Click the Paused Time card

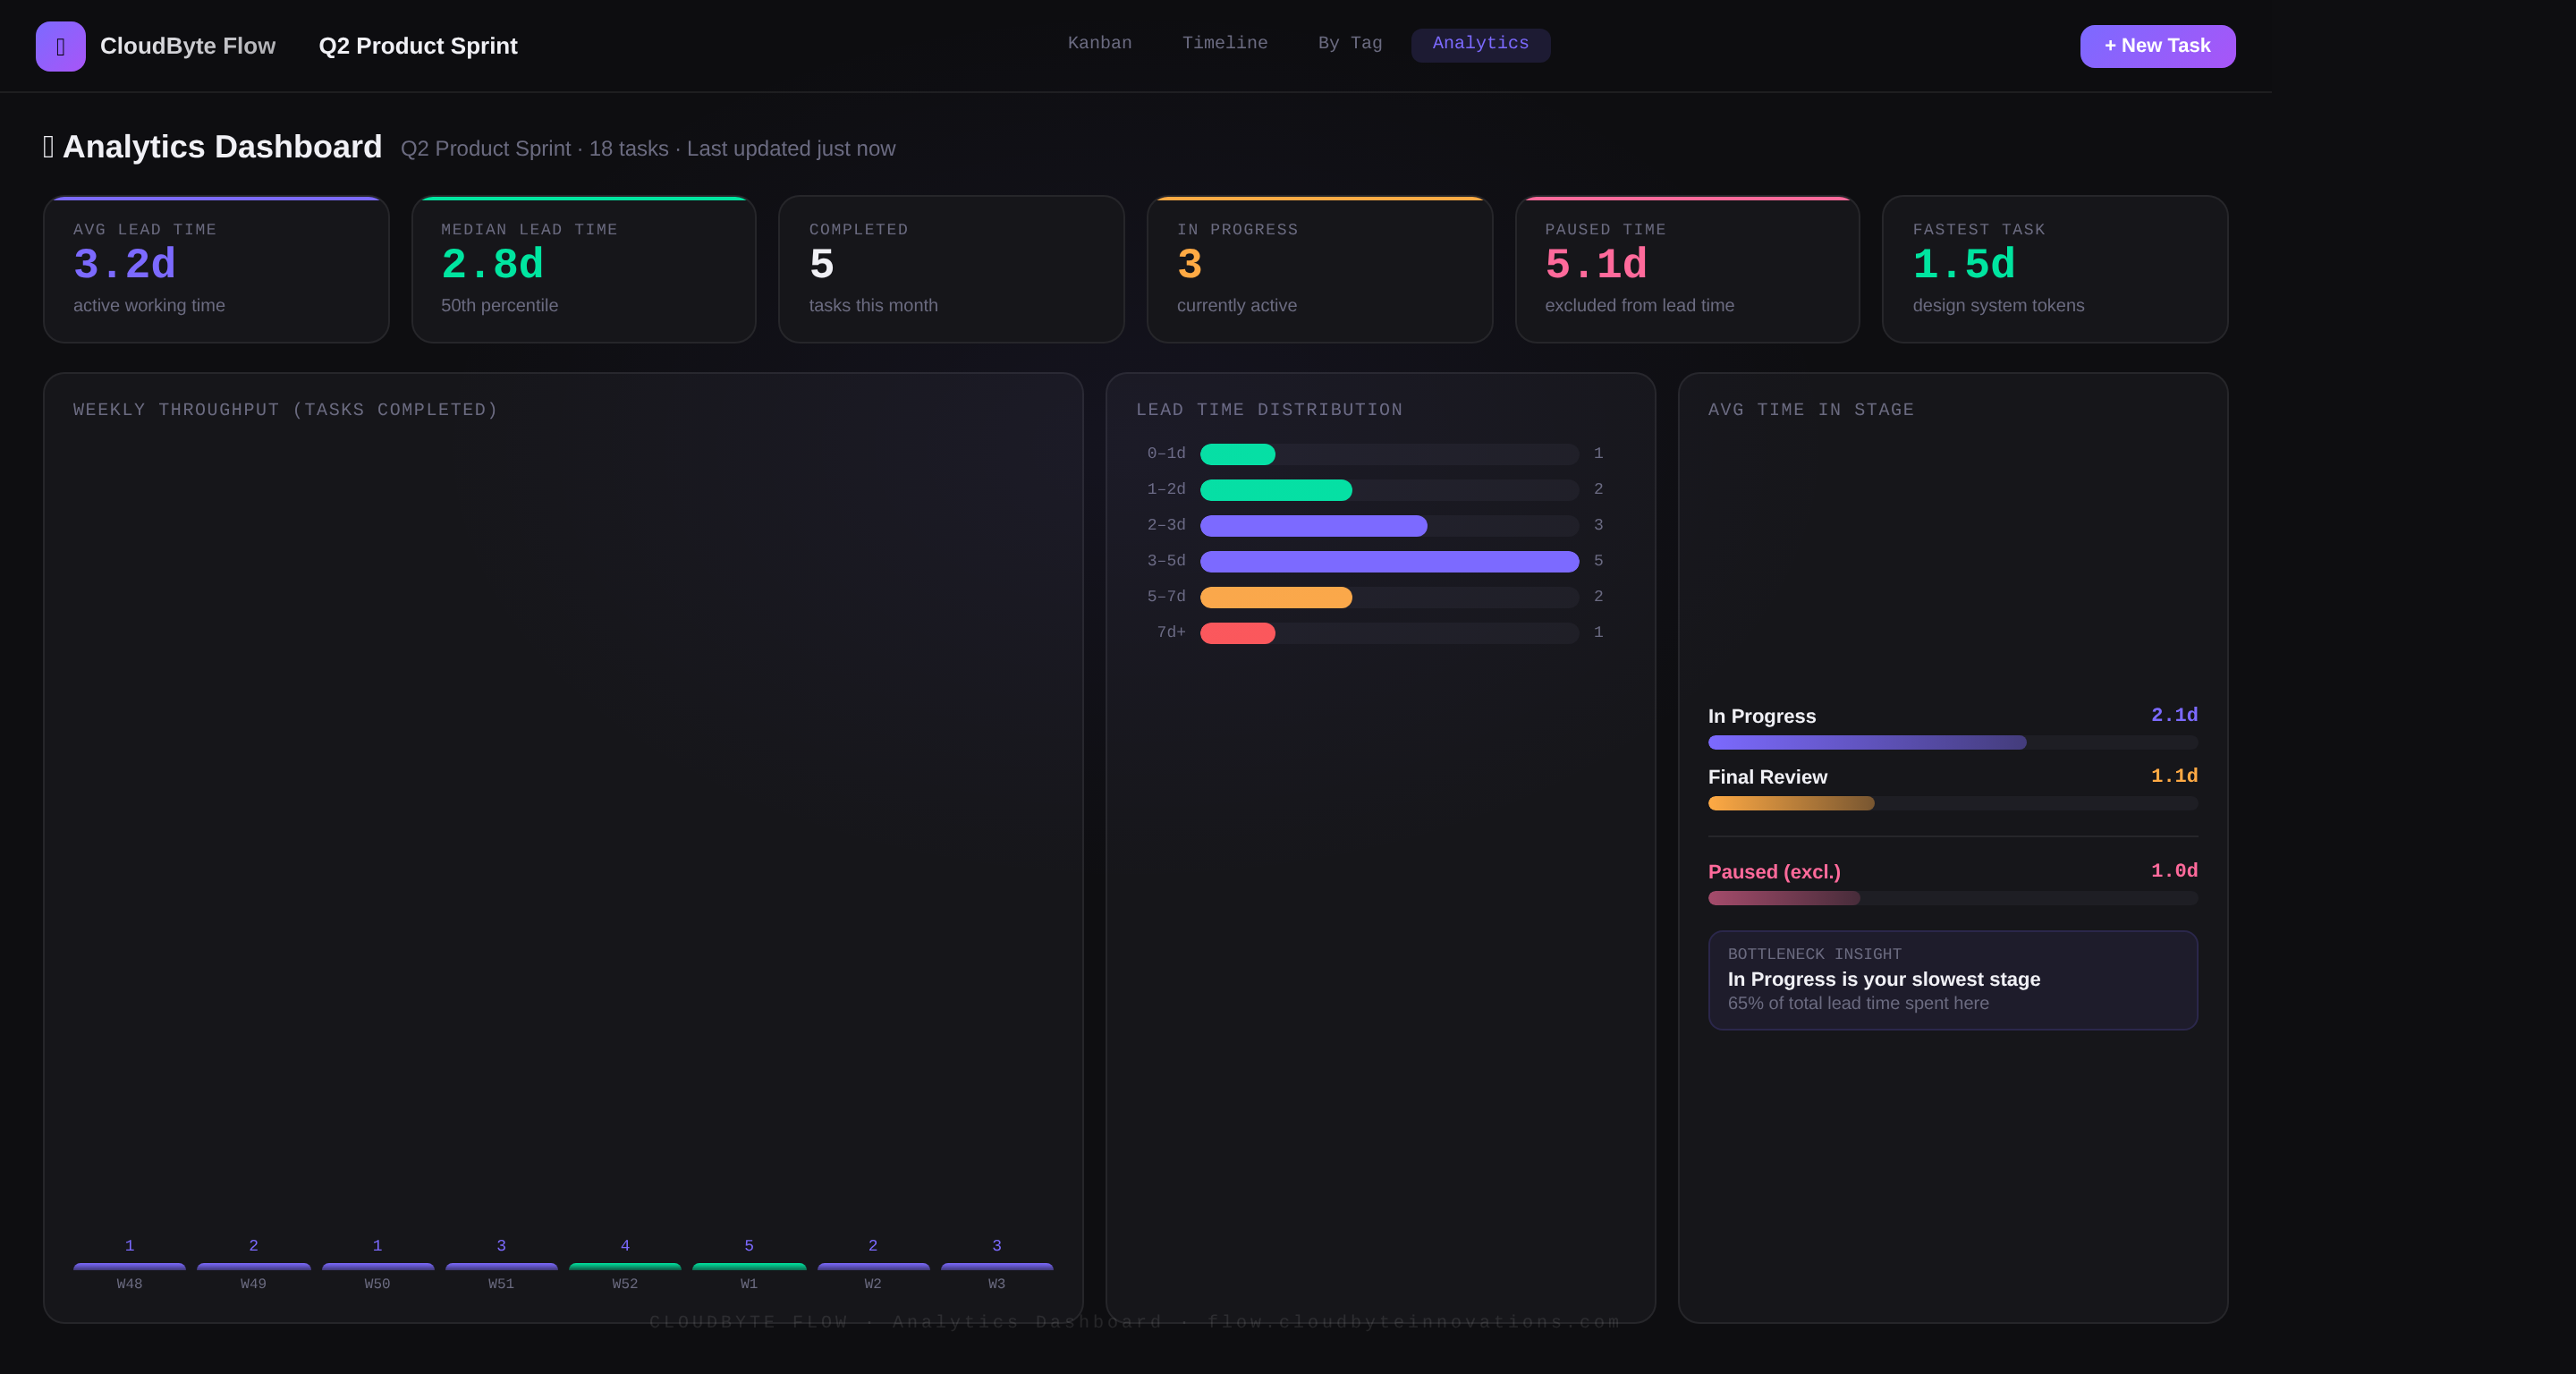coord(1687,269)
